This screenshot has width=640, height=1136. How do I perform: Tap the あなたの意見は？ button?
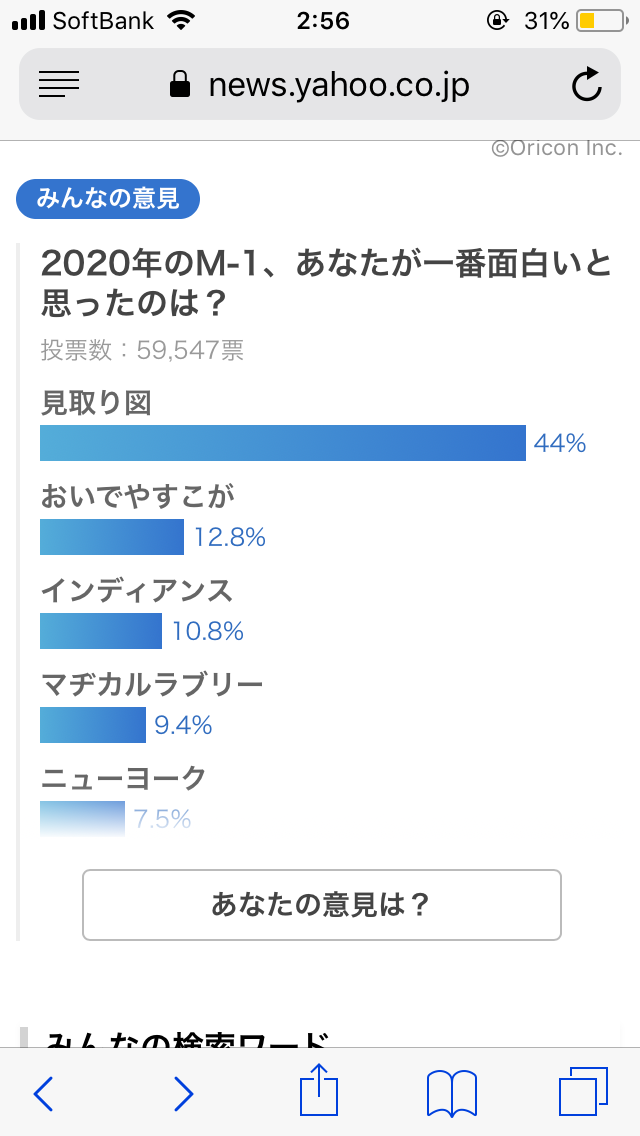click(x=322, y=905)
